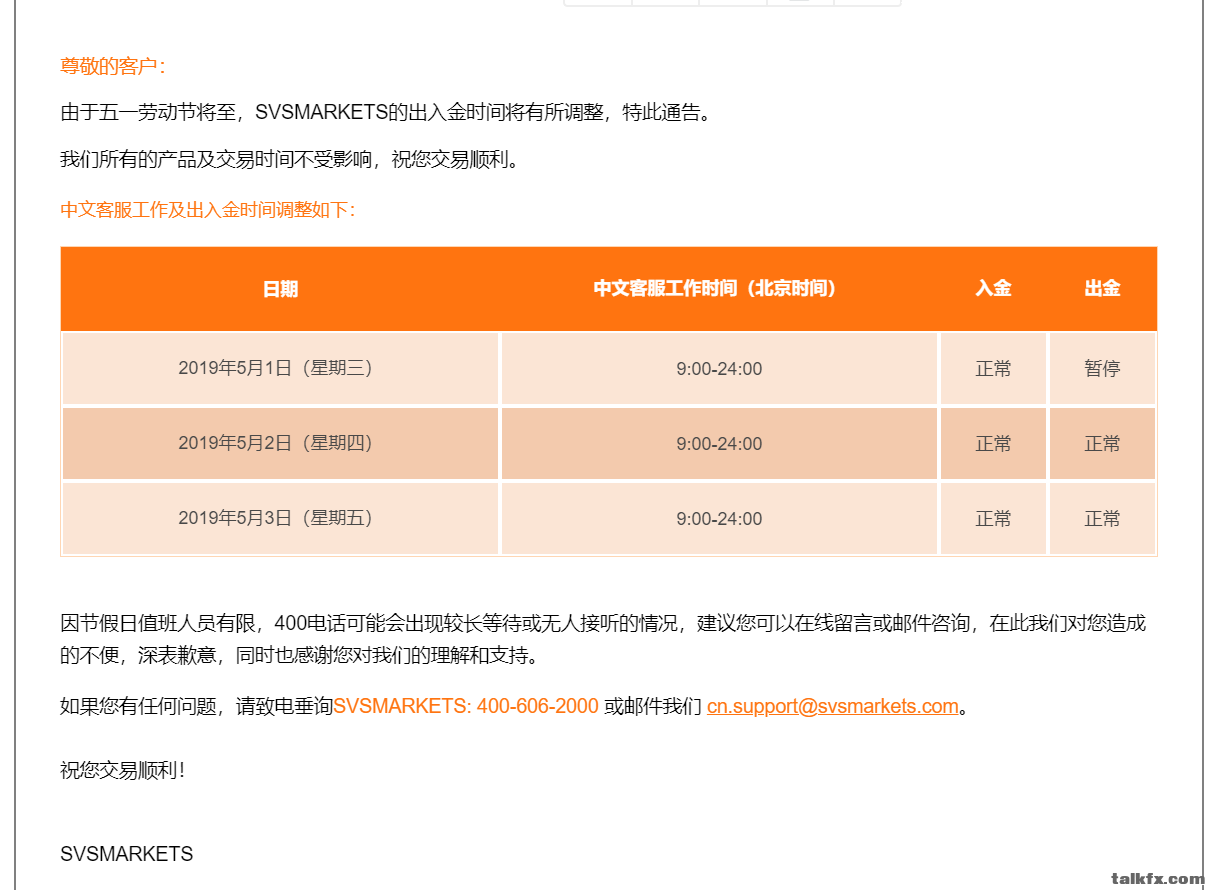Click the SVSMARKETS signature at the bottom
This screenshot has height=890, width=1210.
(x=126, y=854)
